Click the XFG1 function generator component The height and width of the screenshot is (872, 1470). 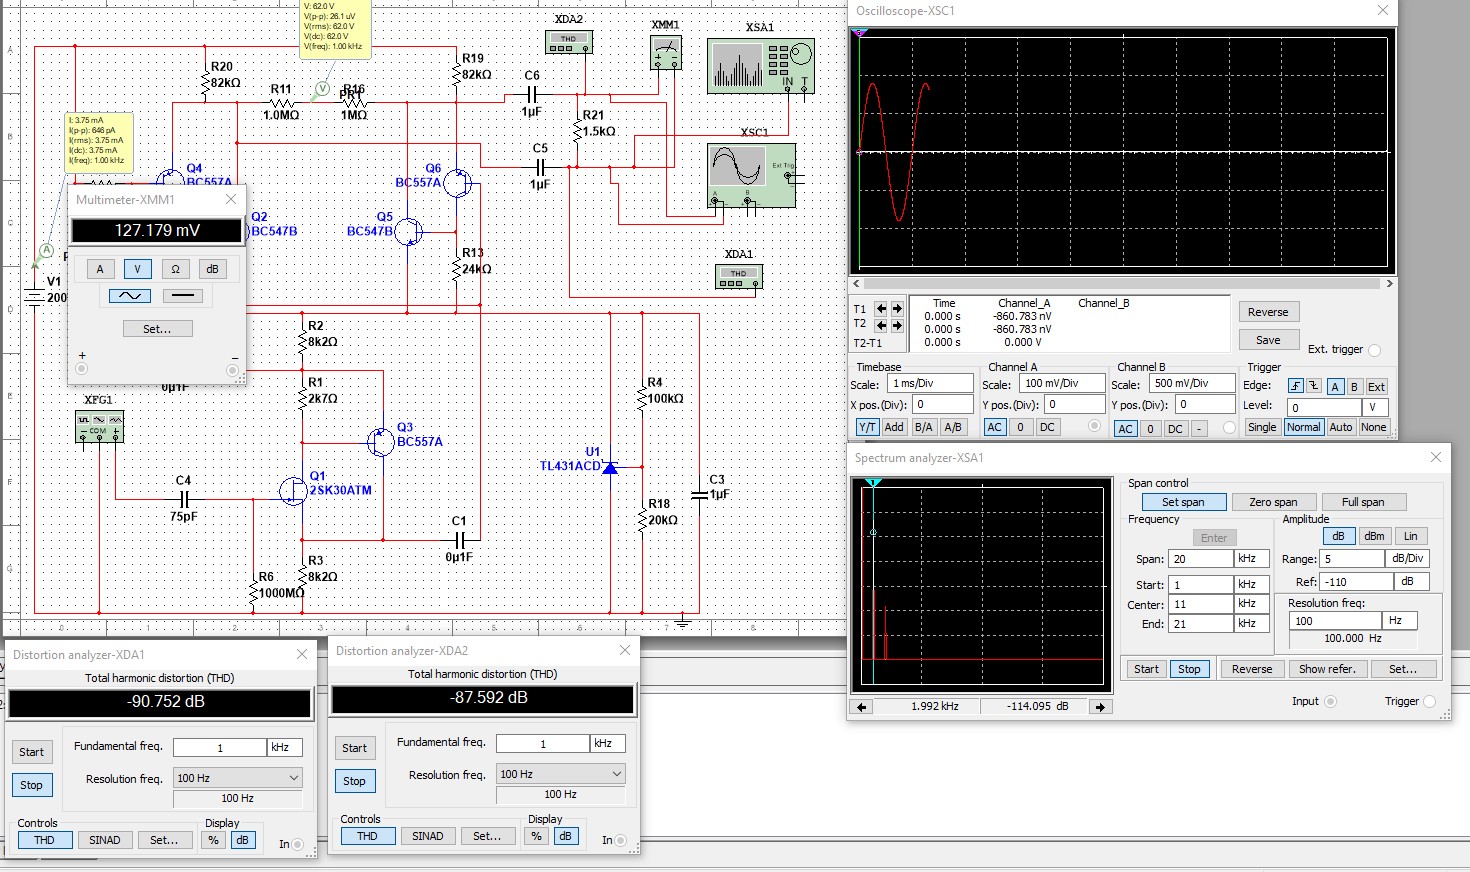(x=99, y=427)
